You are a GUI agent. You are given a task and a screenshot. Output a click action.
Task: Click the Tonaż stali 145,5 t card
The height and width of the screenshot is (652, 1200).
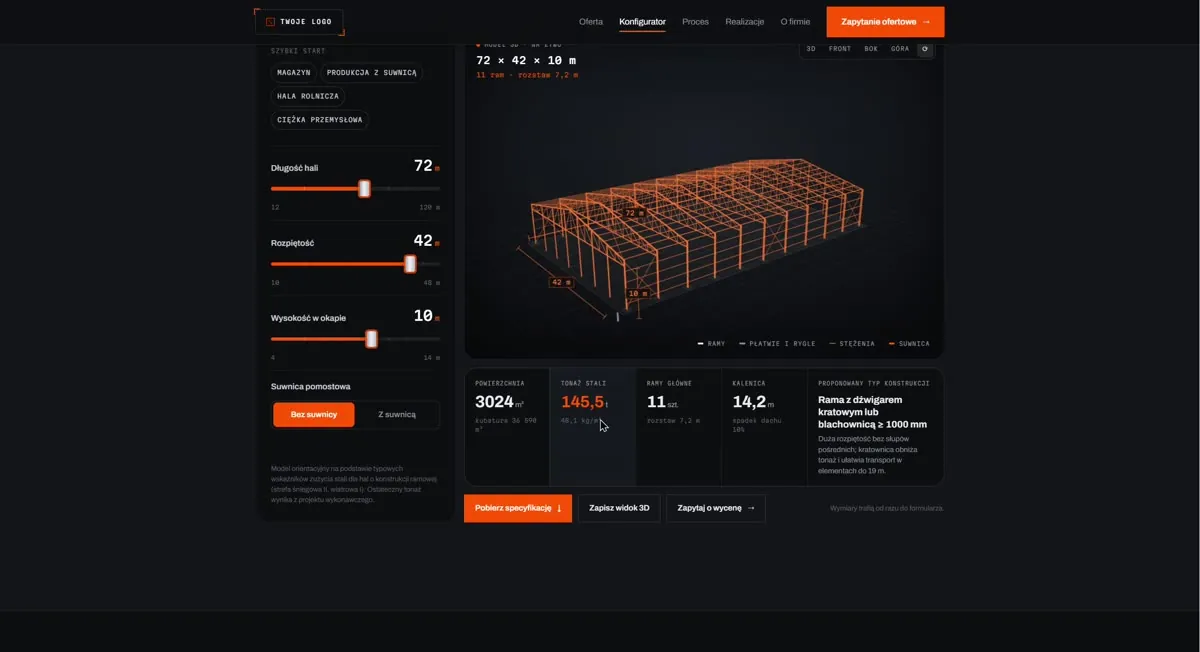pyautogui.click(x=593, y=427)
